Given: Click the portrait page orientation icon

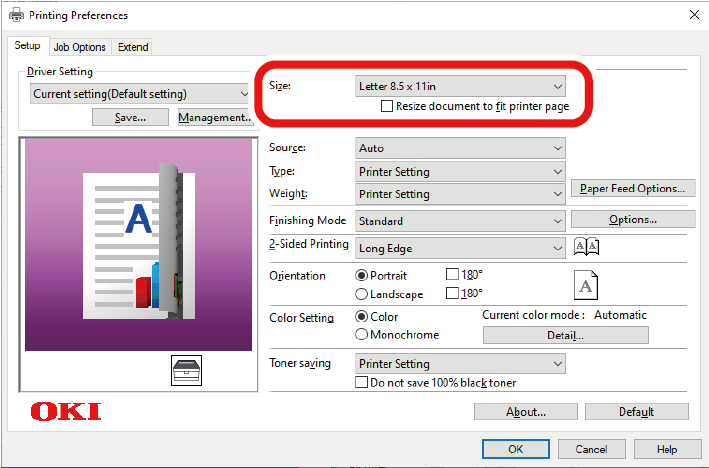Looking at the screenshot, I should click(587, 285).
